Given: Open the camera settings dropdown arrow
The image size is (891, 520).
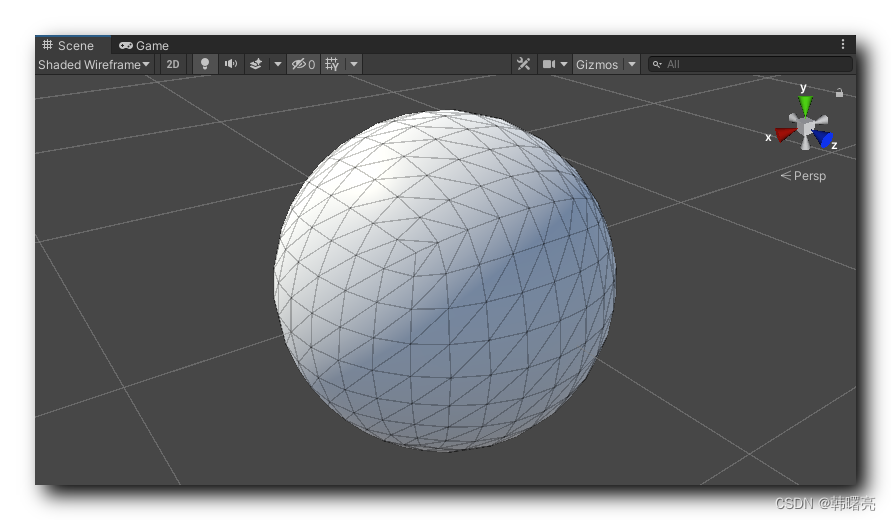Looking at the screenshot, I should point(564,64).
